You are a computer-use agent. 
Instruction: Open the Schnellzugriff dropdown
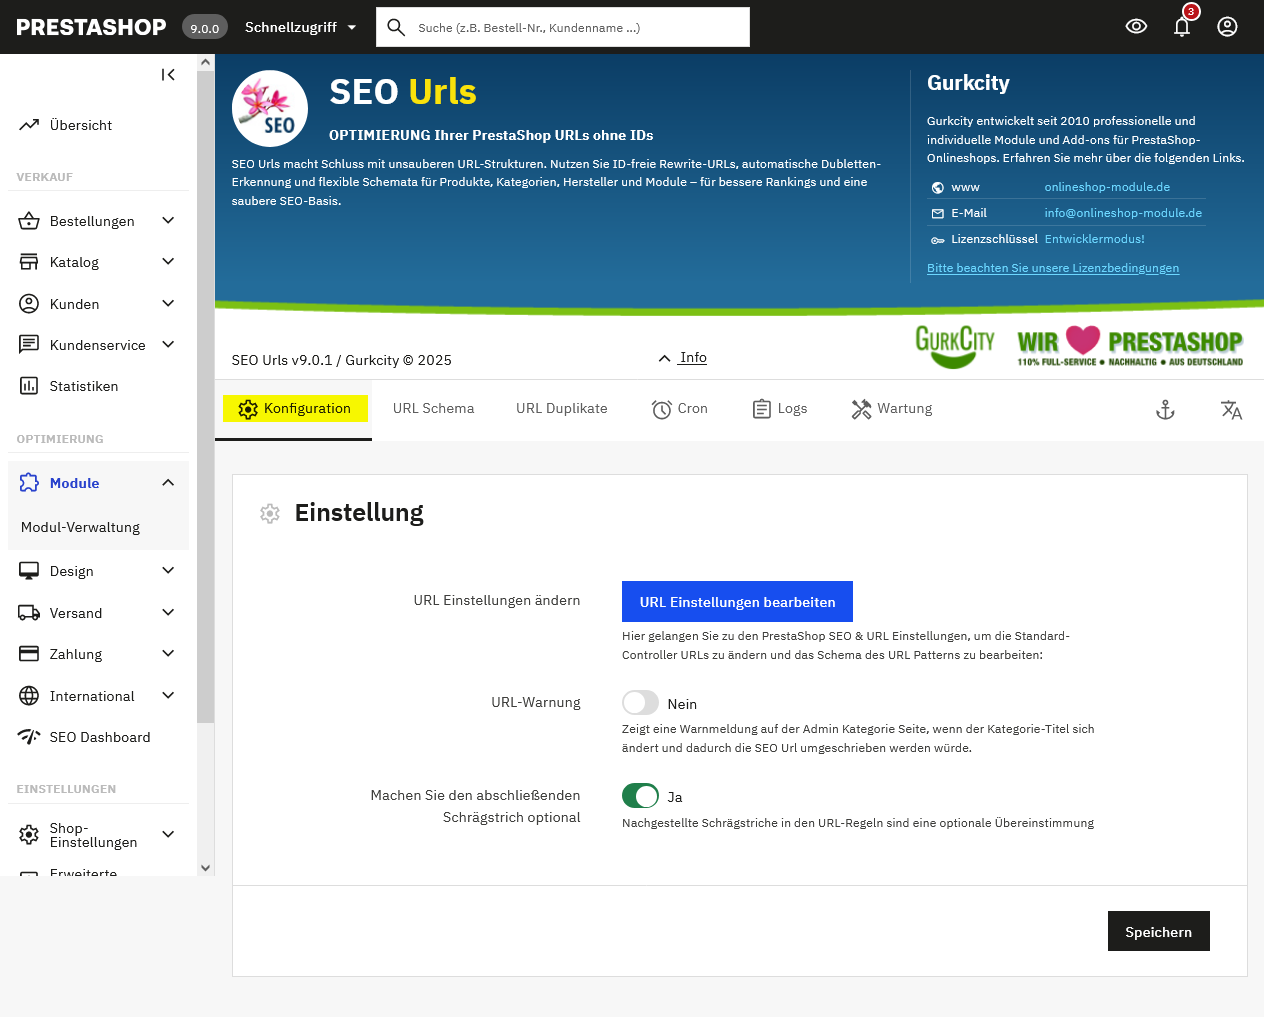coord(300,27)
